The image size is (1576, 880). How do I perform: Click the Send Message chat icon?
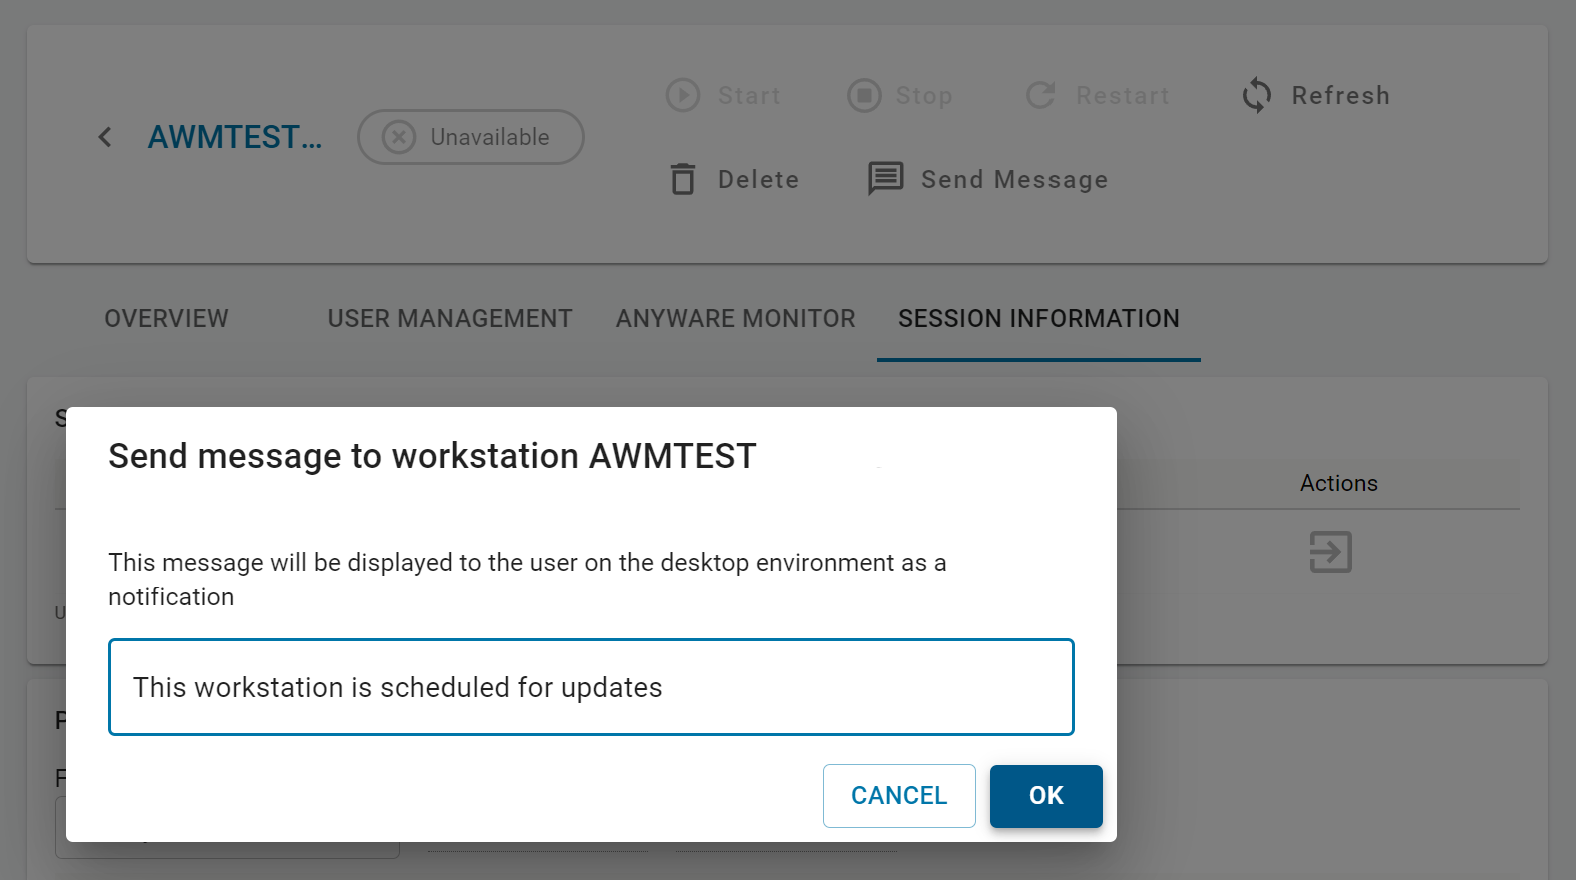[x=886, y=179]
